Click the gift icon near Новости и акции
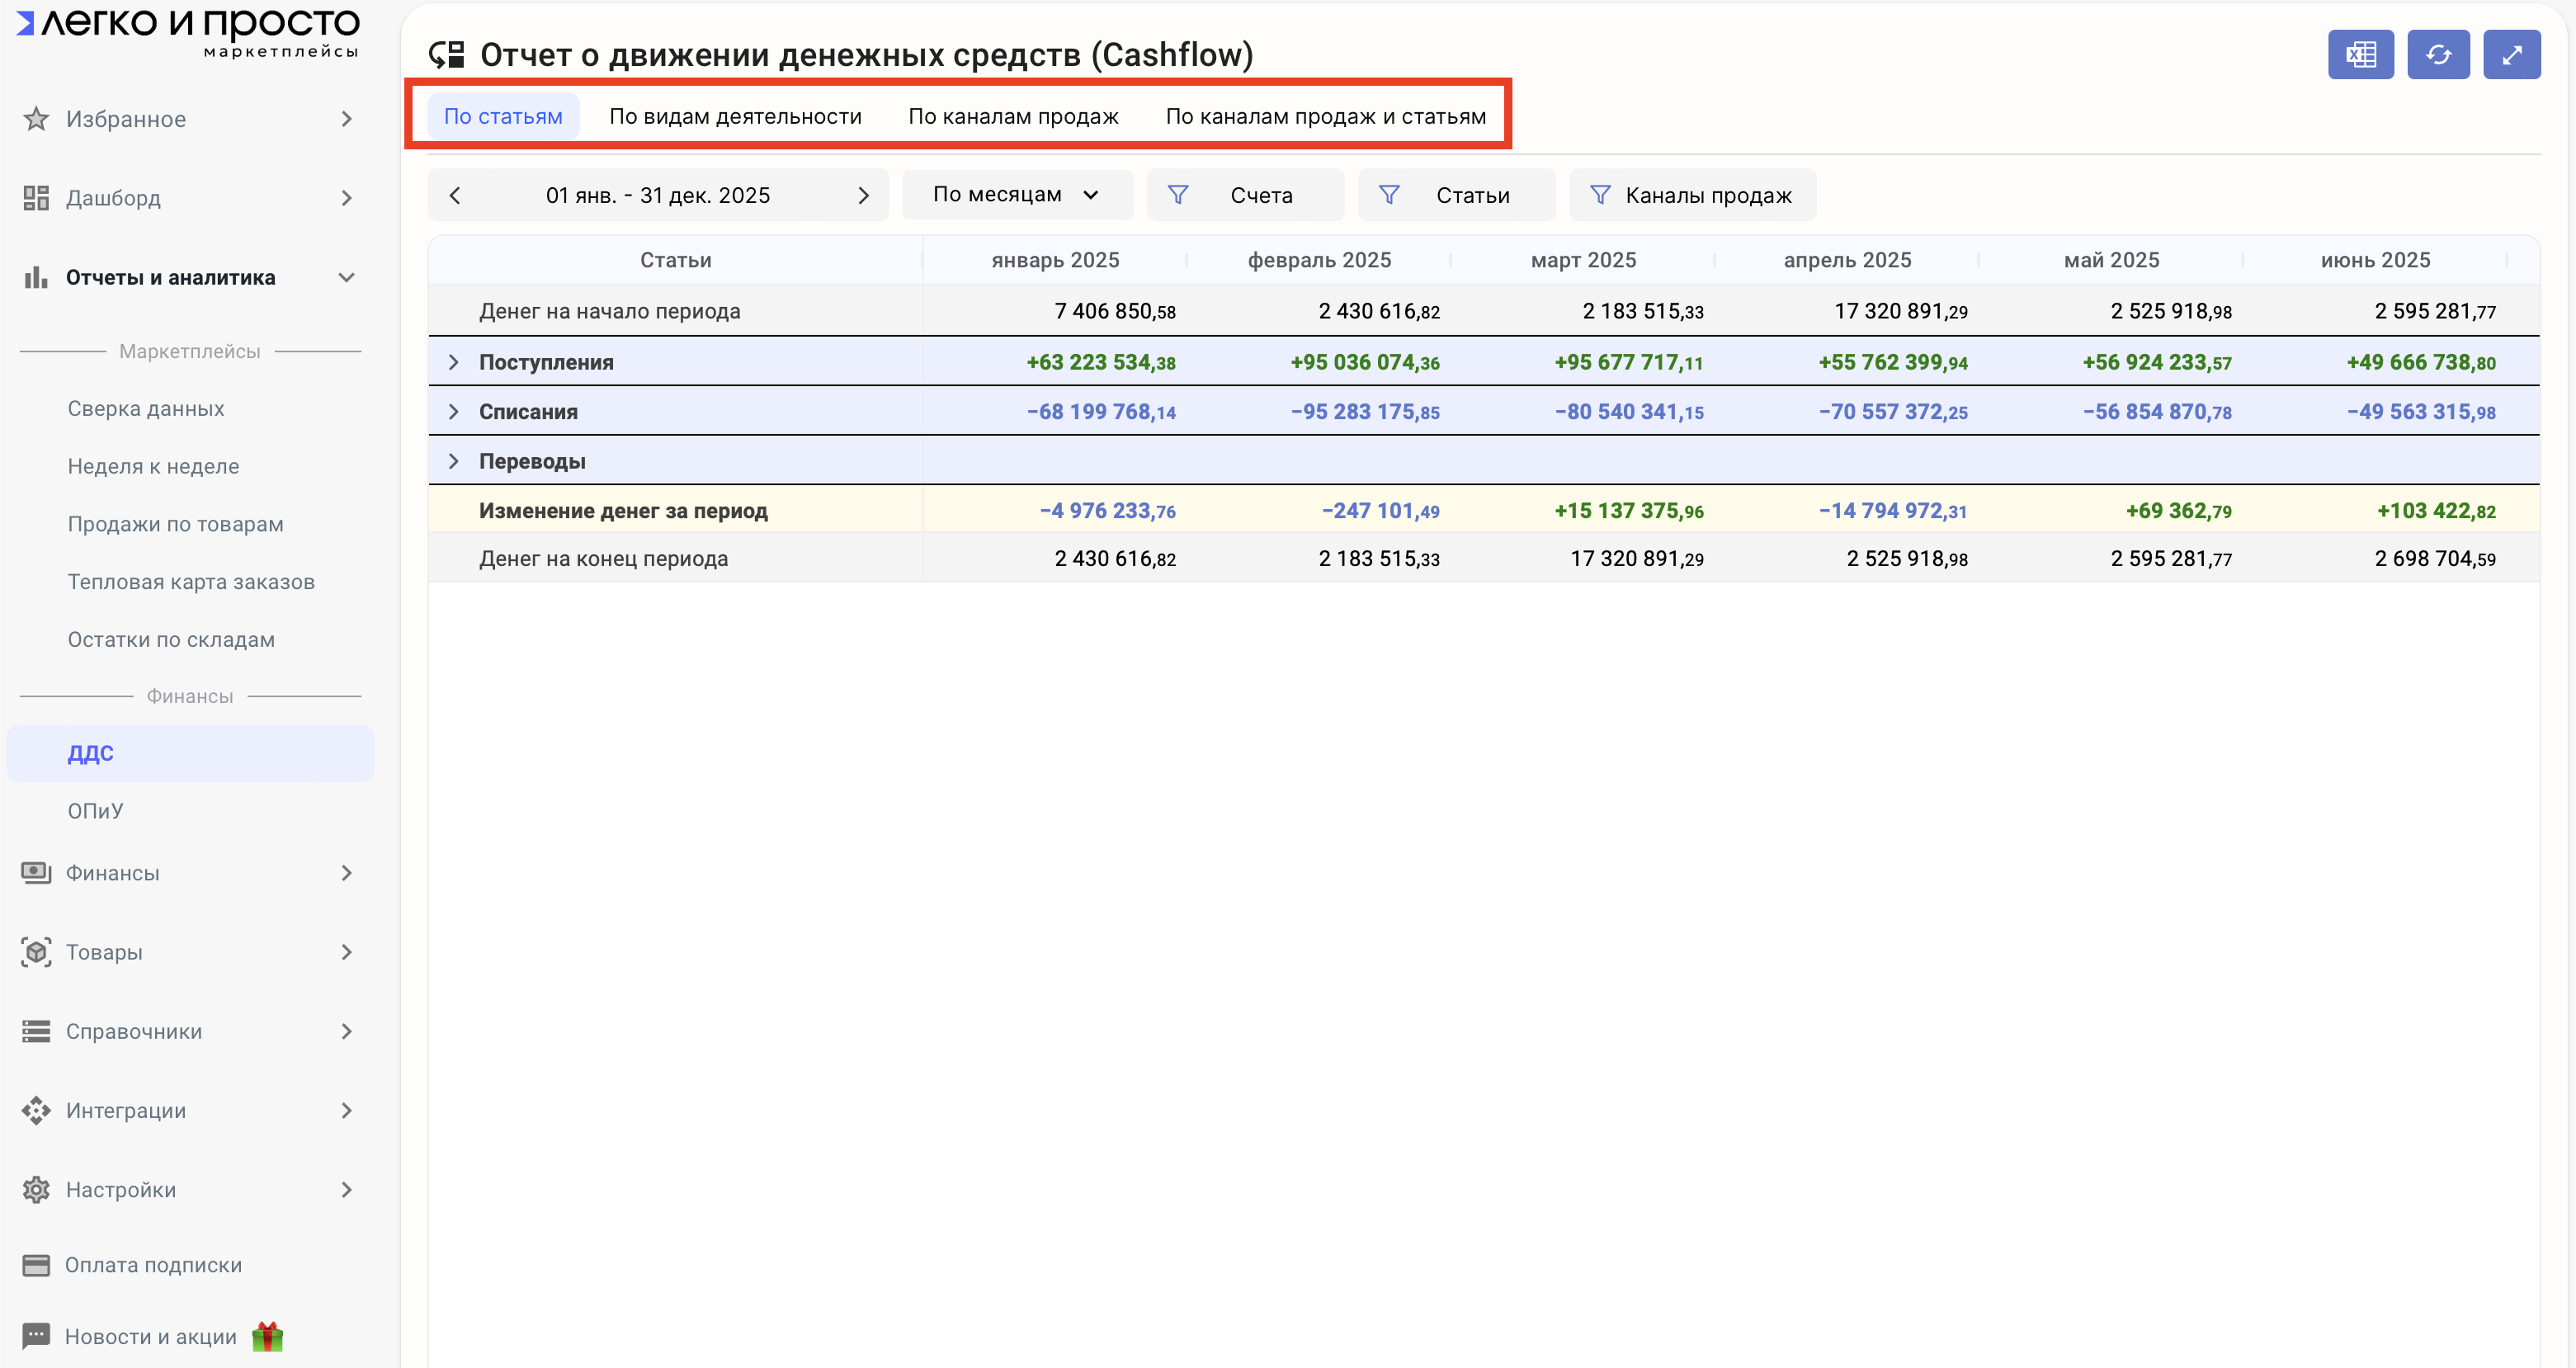 (x=268, y=1336)
